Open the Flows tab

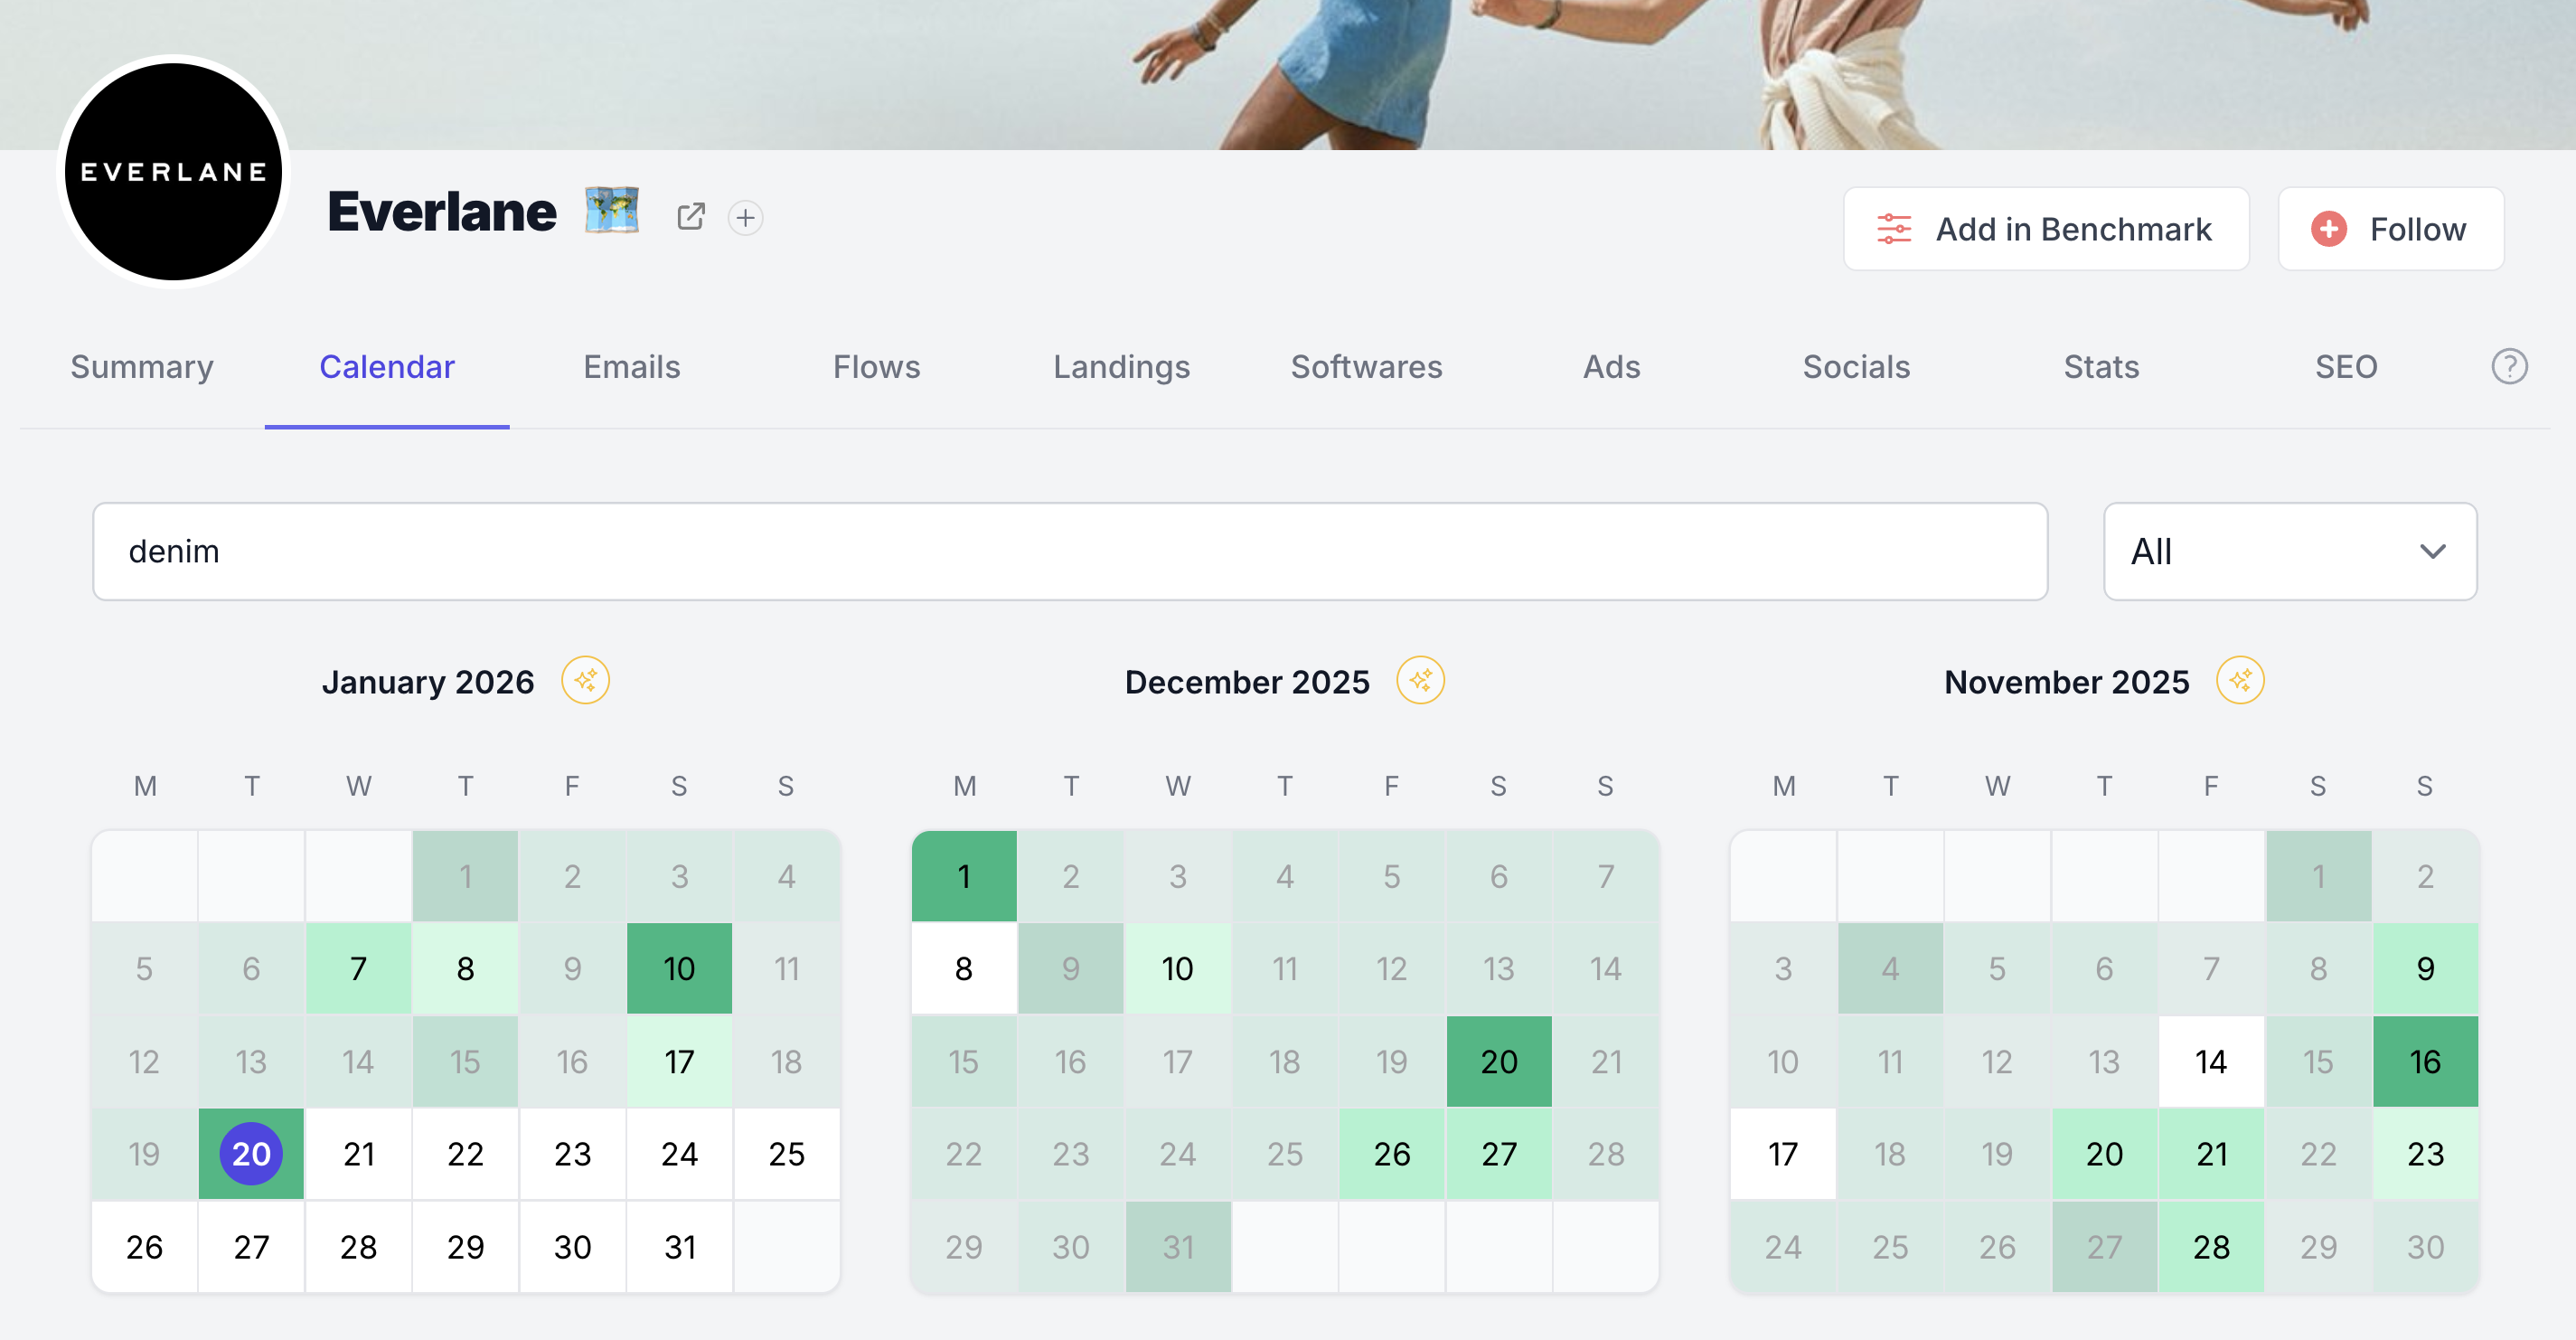[876, 367]
